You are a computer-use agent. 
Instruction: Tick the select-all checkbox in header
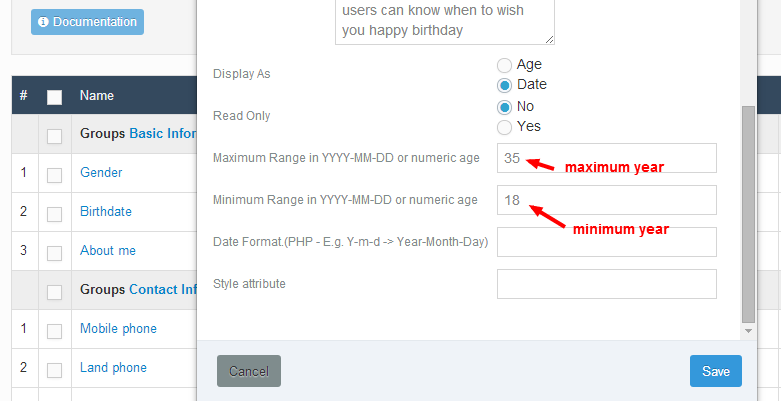(54, 97)
